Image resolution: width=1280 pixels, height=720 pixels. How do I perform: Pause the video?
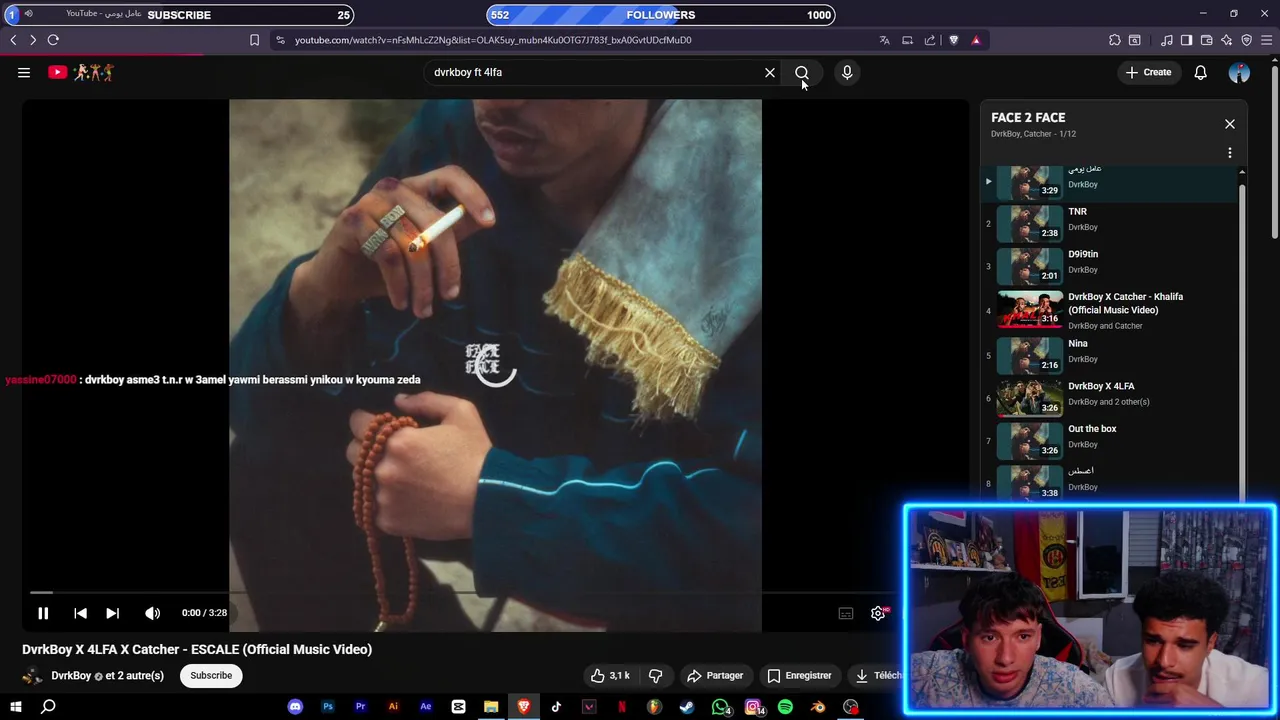click(x=43, y=613)
